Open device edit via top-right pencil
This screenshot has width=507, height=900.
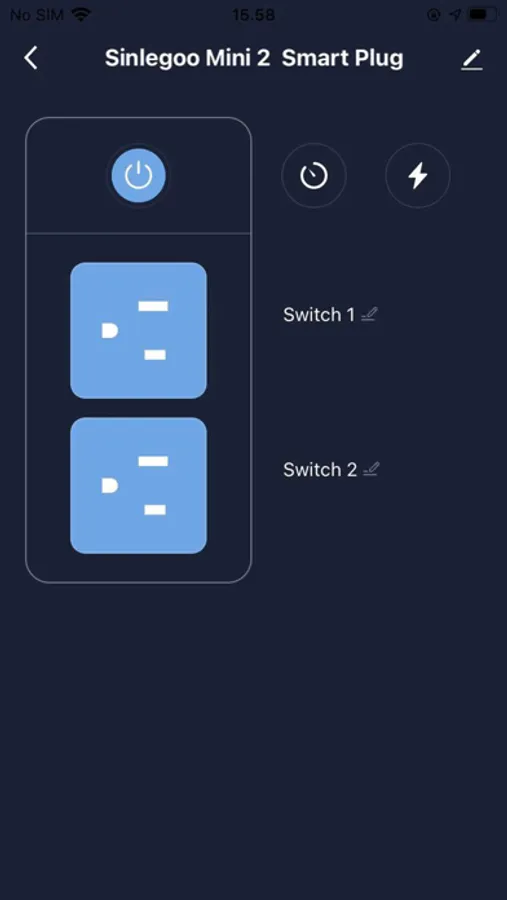pyautogui.click(x=471, y=59)
